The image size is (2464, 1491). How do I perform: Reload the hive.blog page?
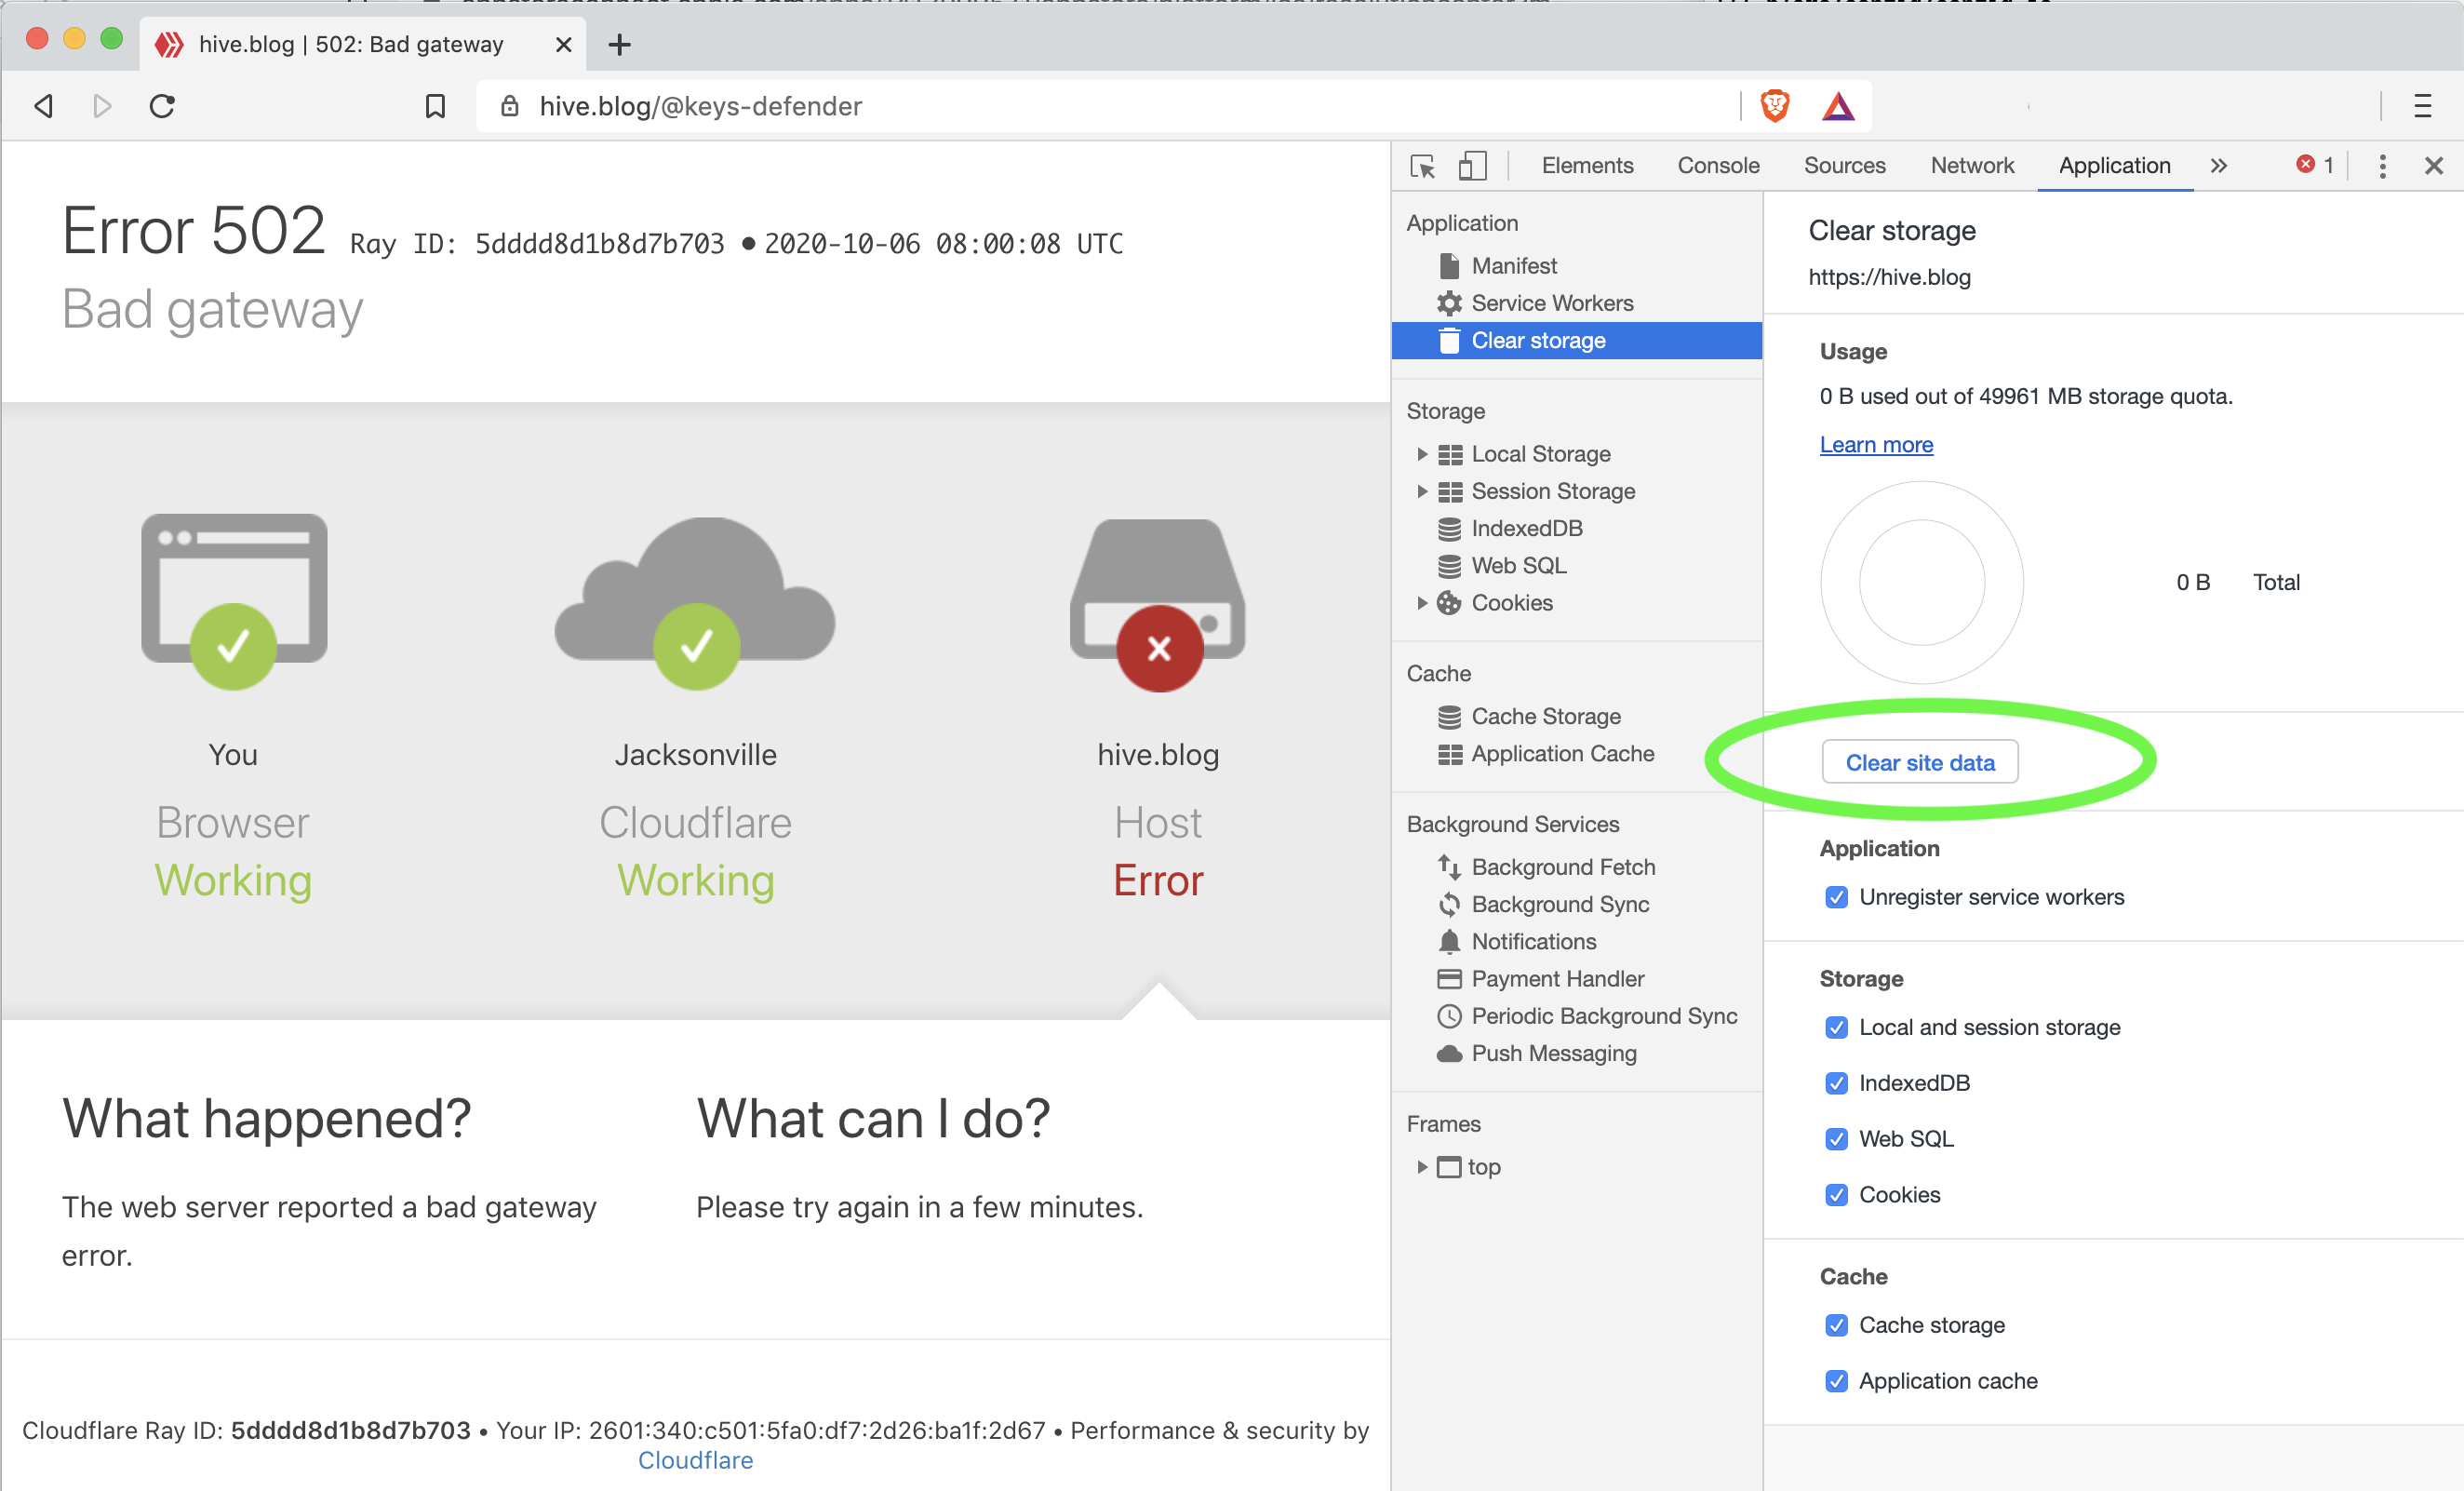(x=162, y=106)
